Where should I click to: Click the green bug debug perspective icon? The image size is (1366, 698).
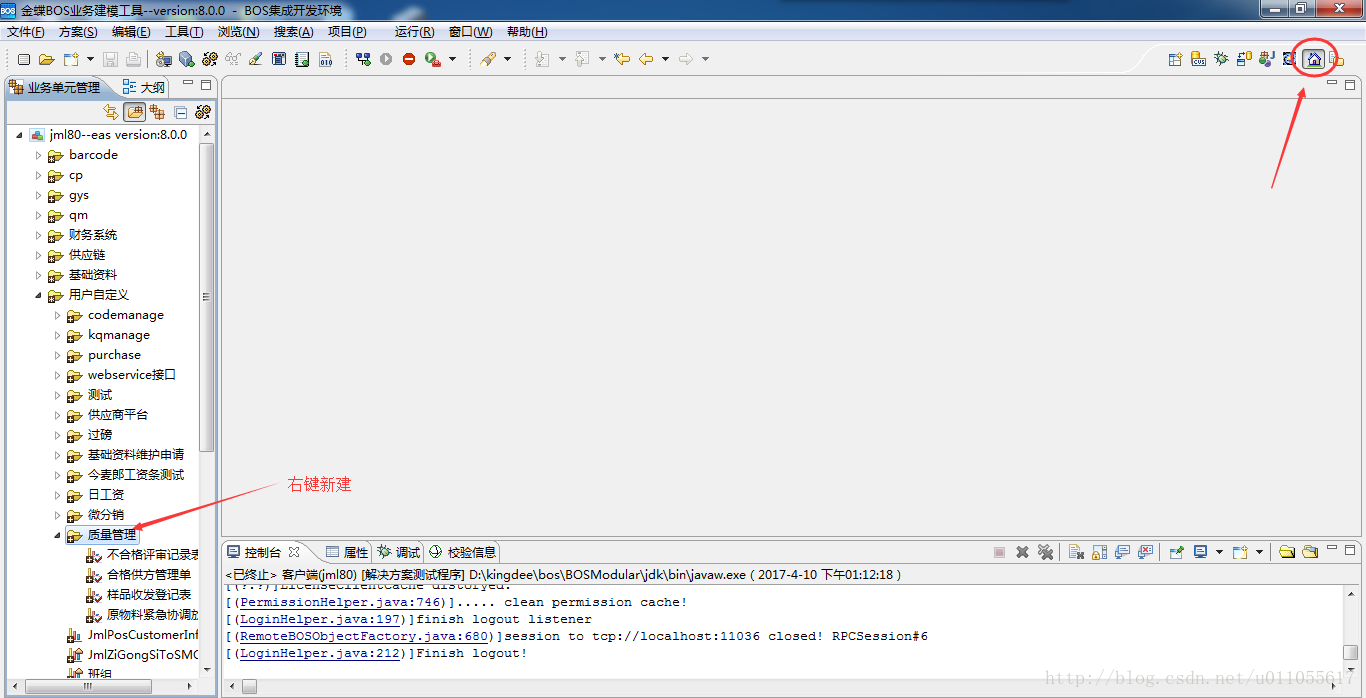[x=1221, y=59]
